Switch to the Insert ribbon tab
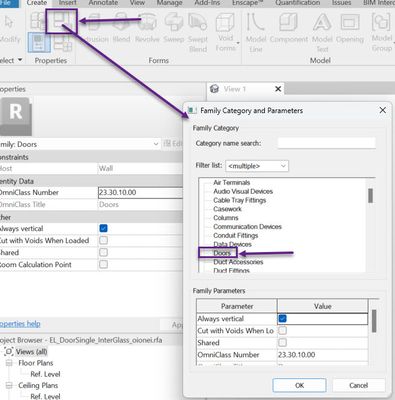395x400 pixels. (68, 3)
